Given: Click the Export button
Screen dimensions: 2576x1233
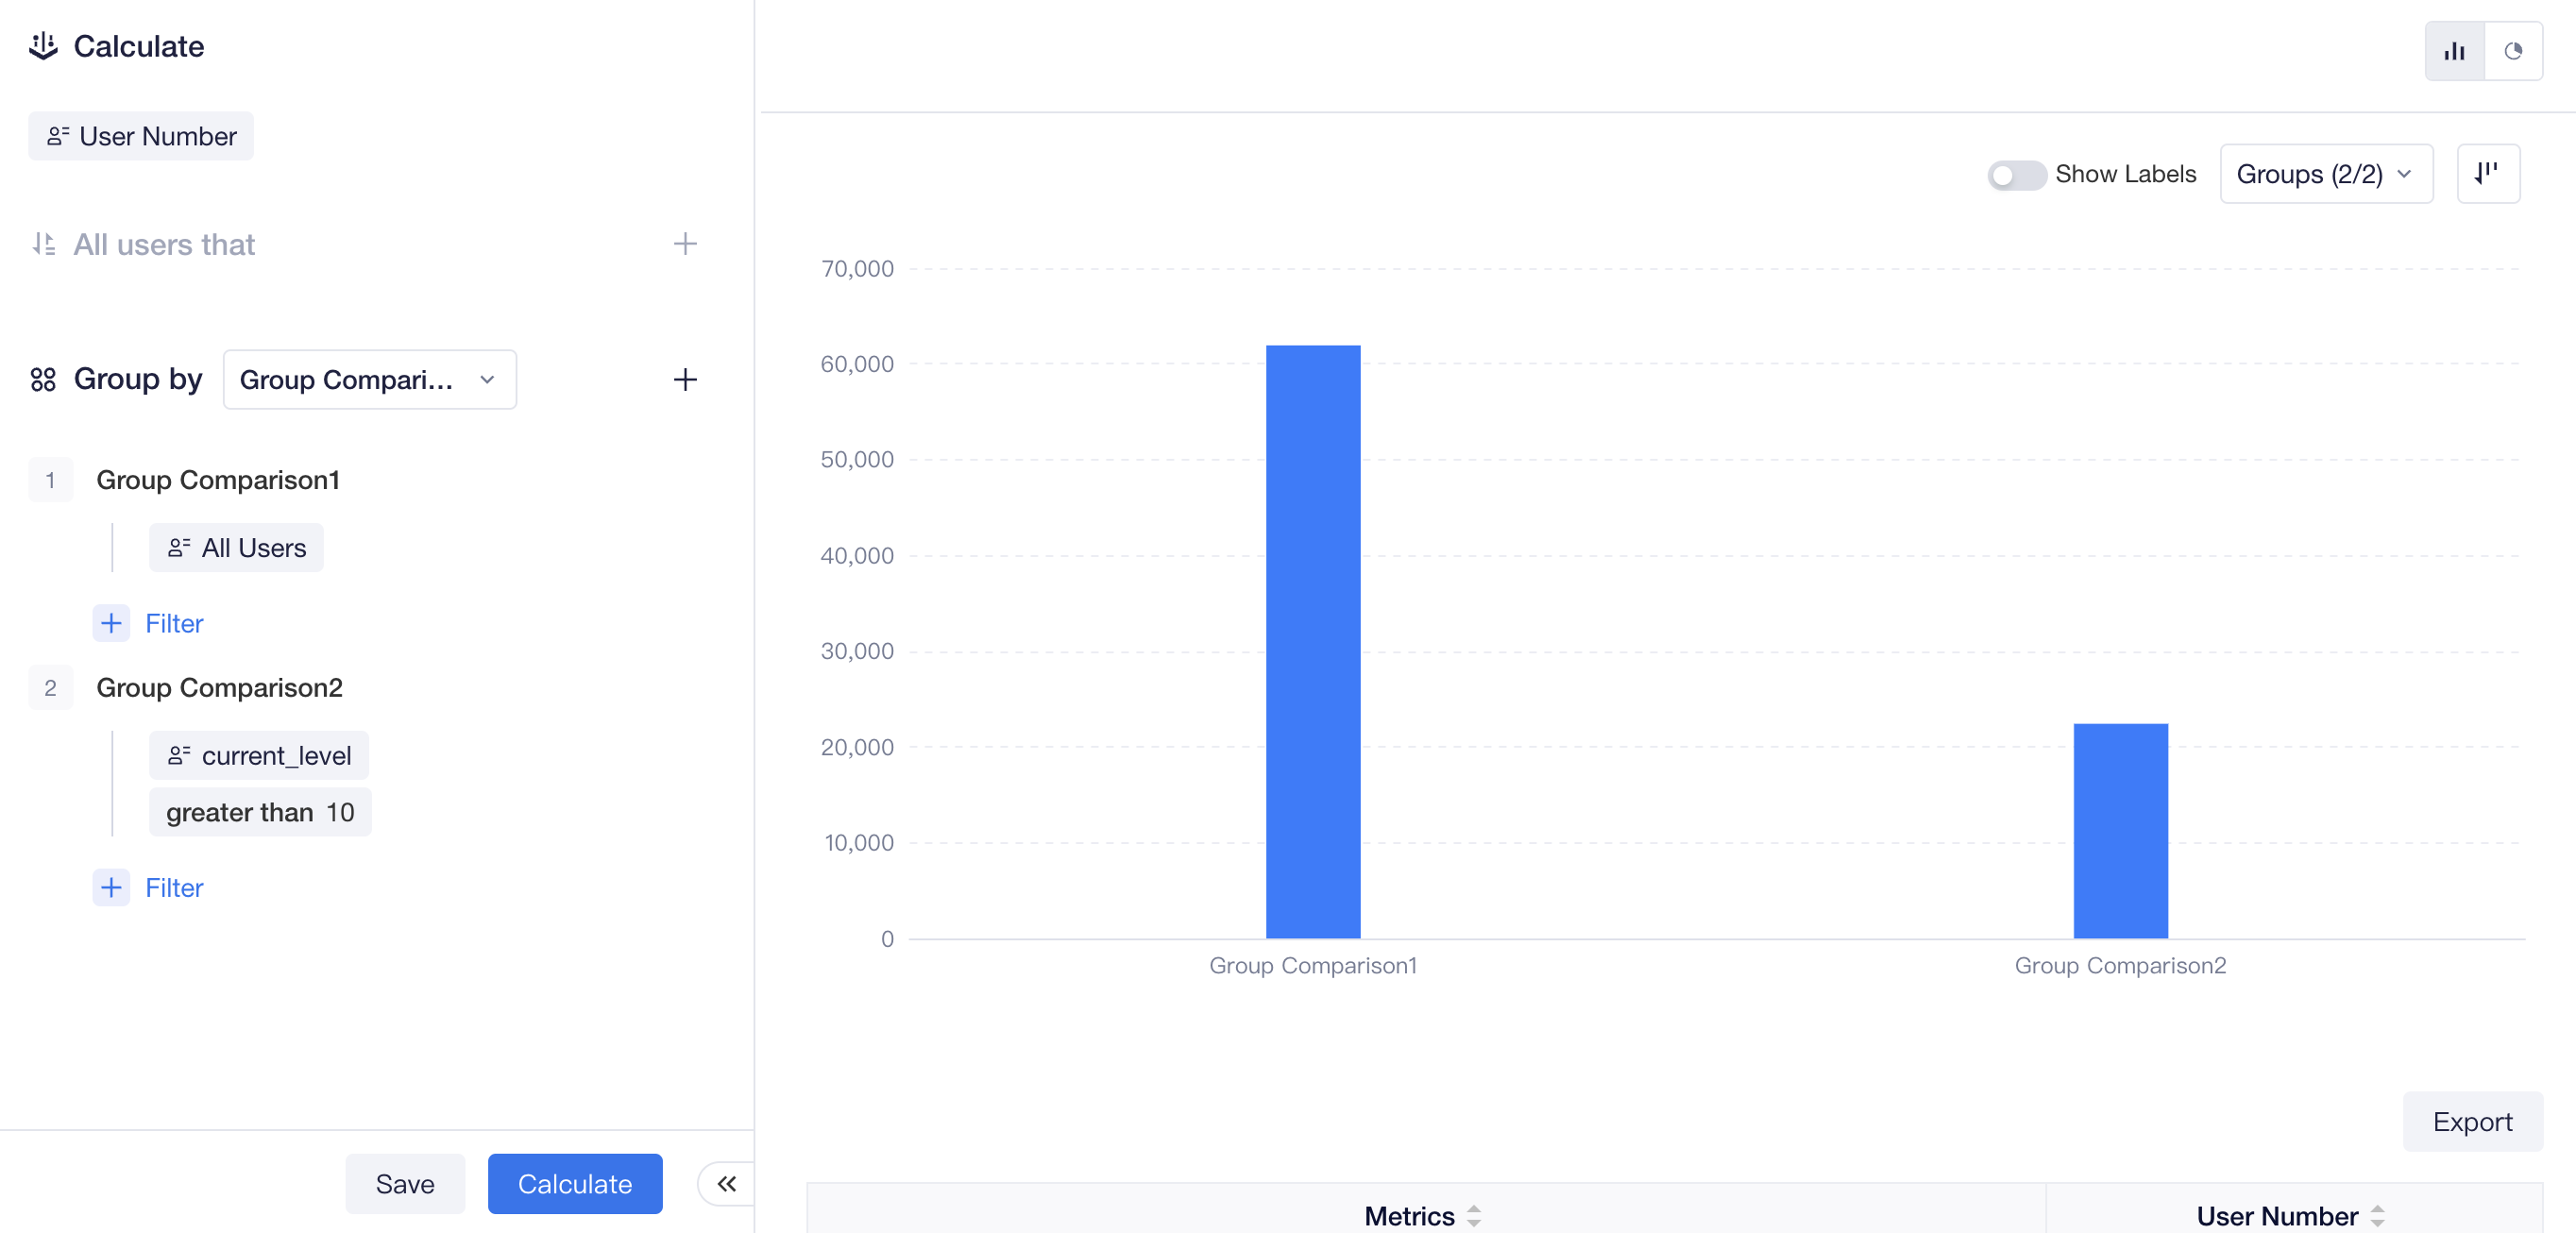Looking at the screenshot, I should click(2472, 1122).
